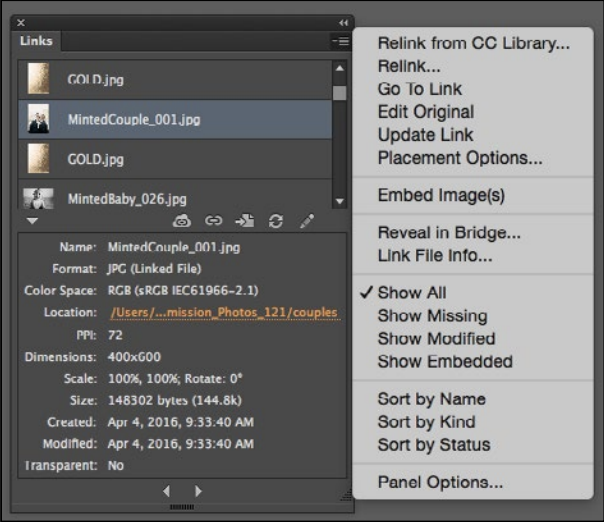Viewport: 604px width, 522px height.
Task: Click the Scale value 100%, 100%
Action: (144, 379)
